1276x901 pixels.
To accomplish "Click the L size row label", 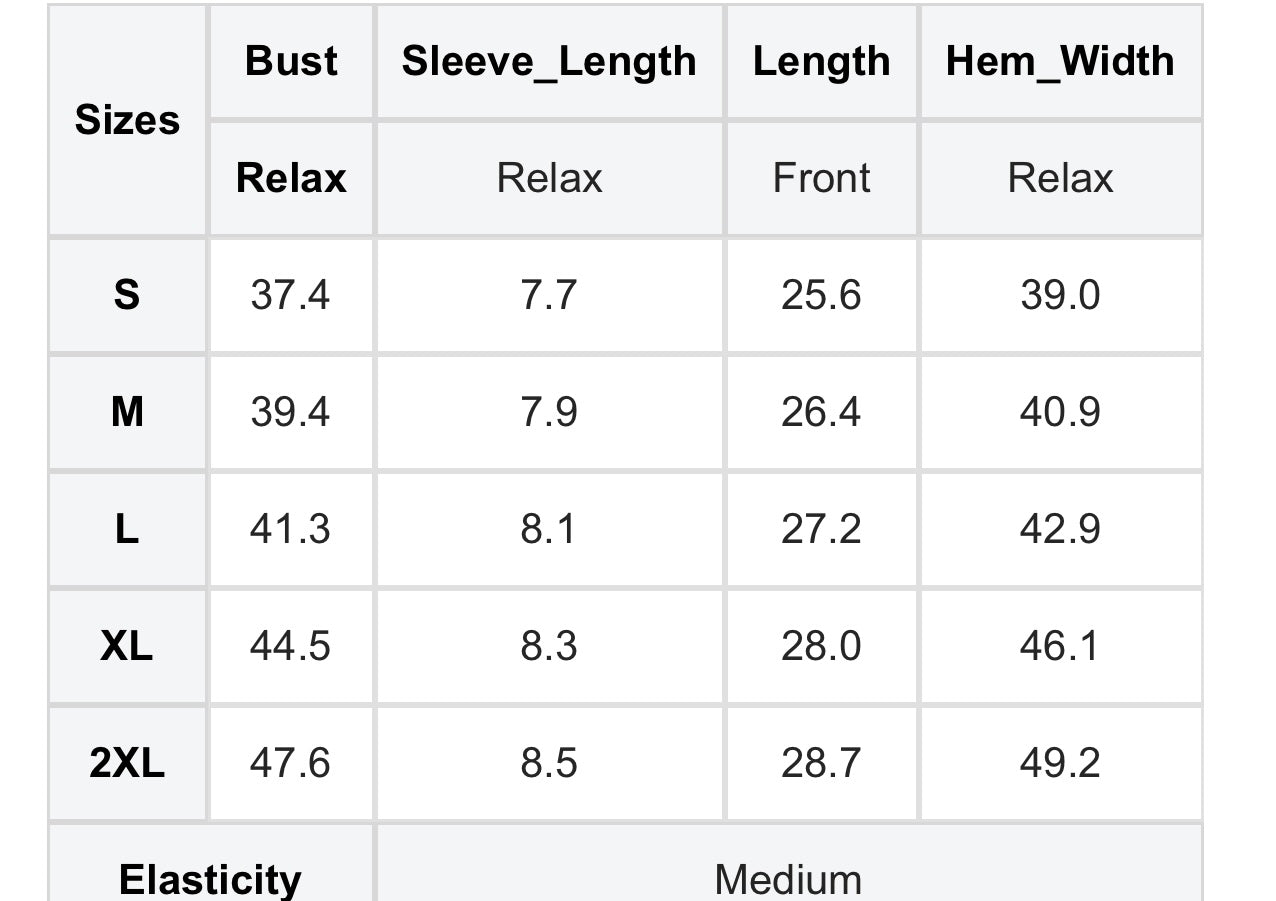I will 127,528.
